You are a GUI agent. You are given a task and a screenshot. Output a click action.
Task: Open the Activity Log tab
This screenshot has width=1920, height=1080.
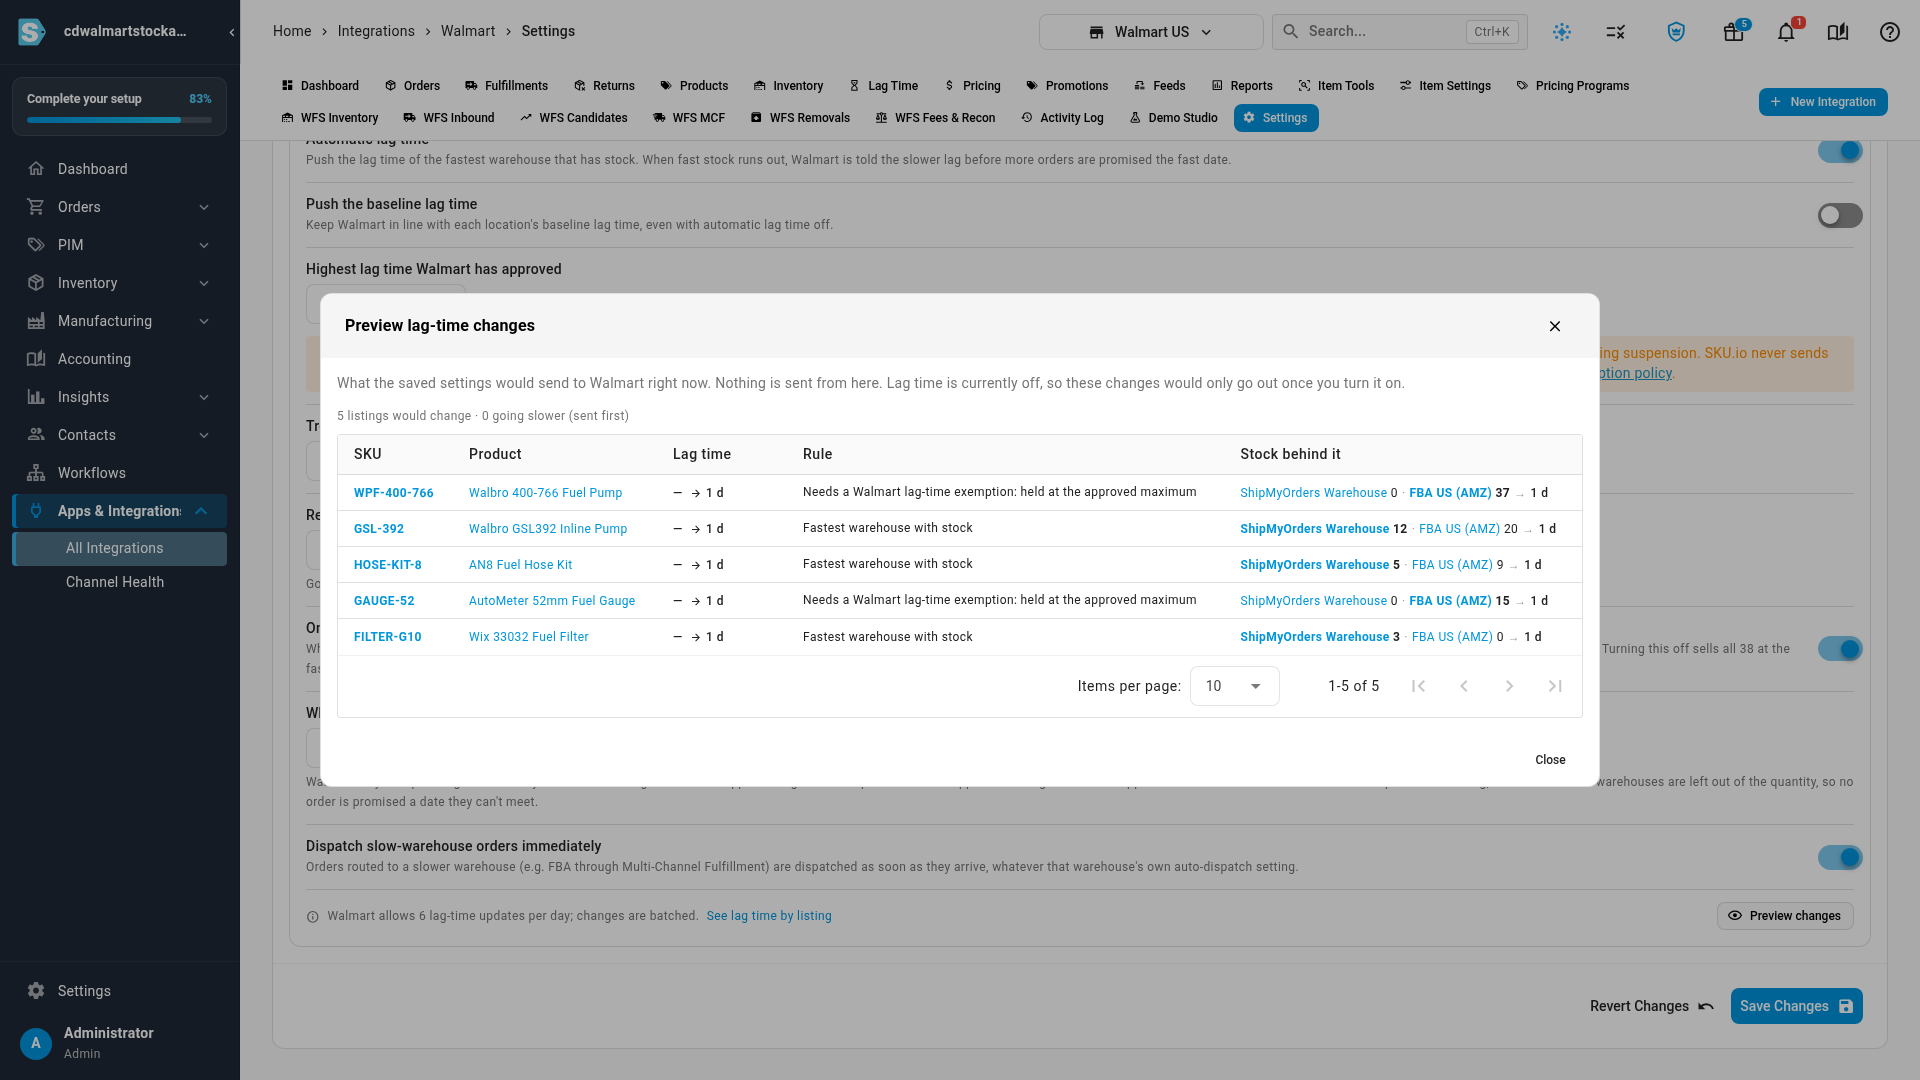tap(1062, 118)
